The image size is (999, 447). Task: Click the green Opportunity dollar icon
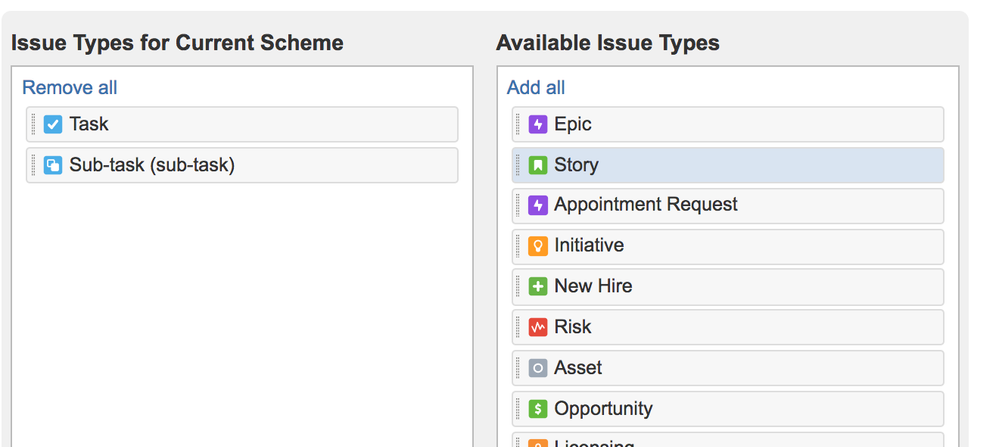[x=538, y=409]
